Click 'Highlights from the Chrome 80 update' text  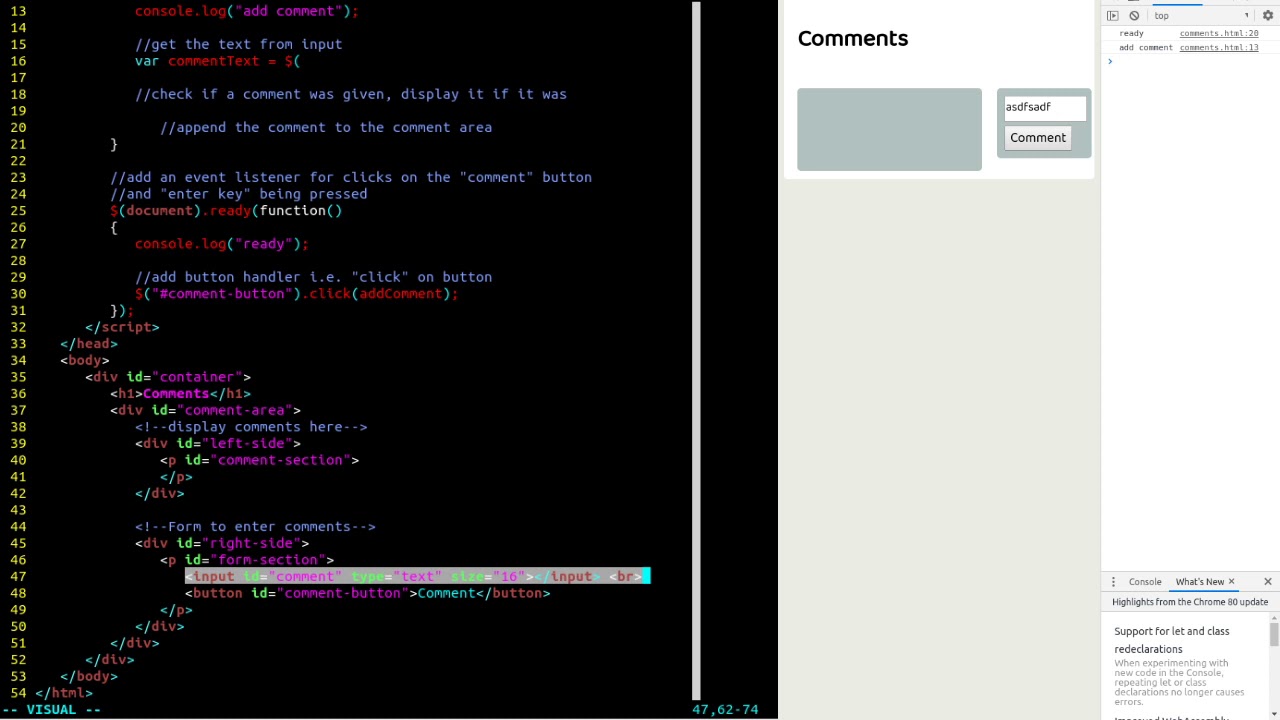1190,602
